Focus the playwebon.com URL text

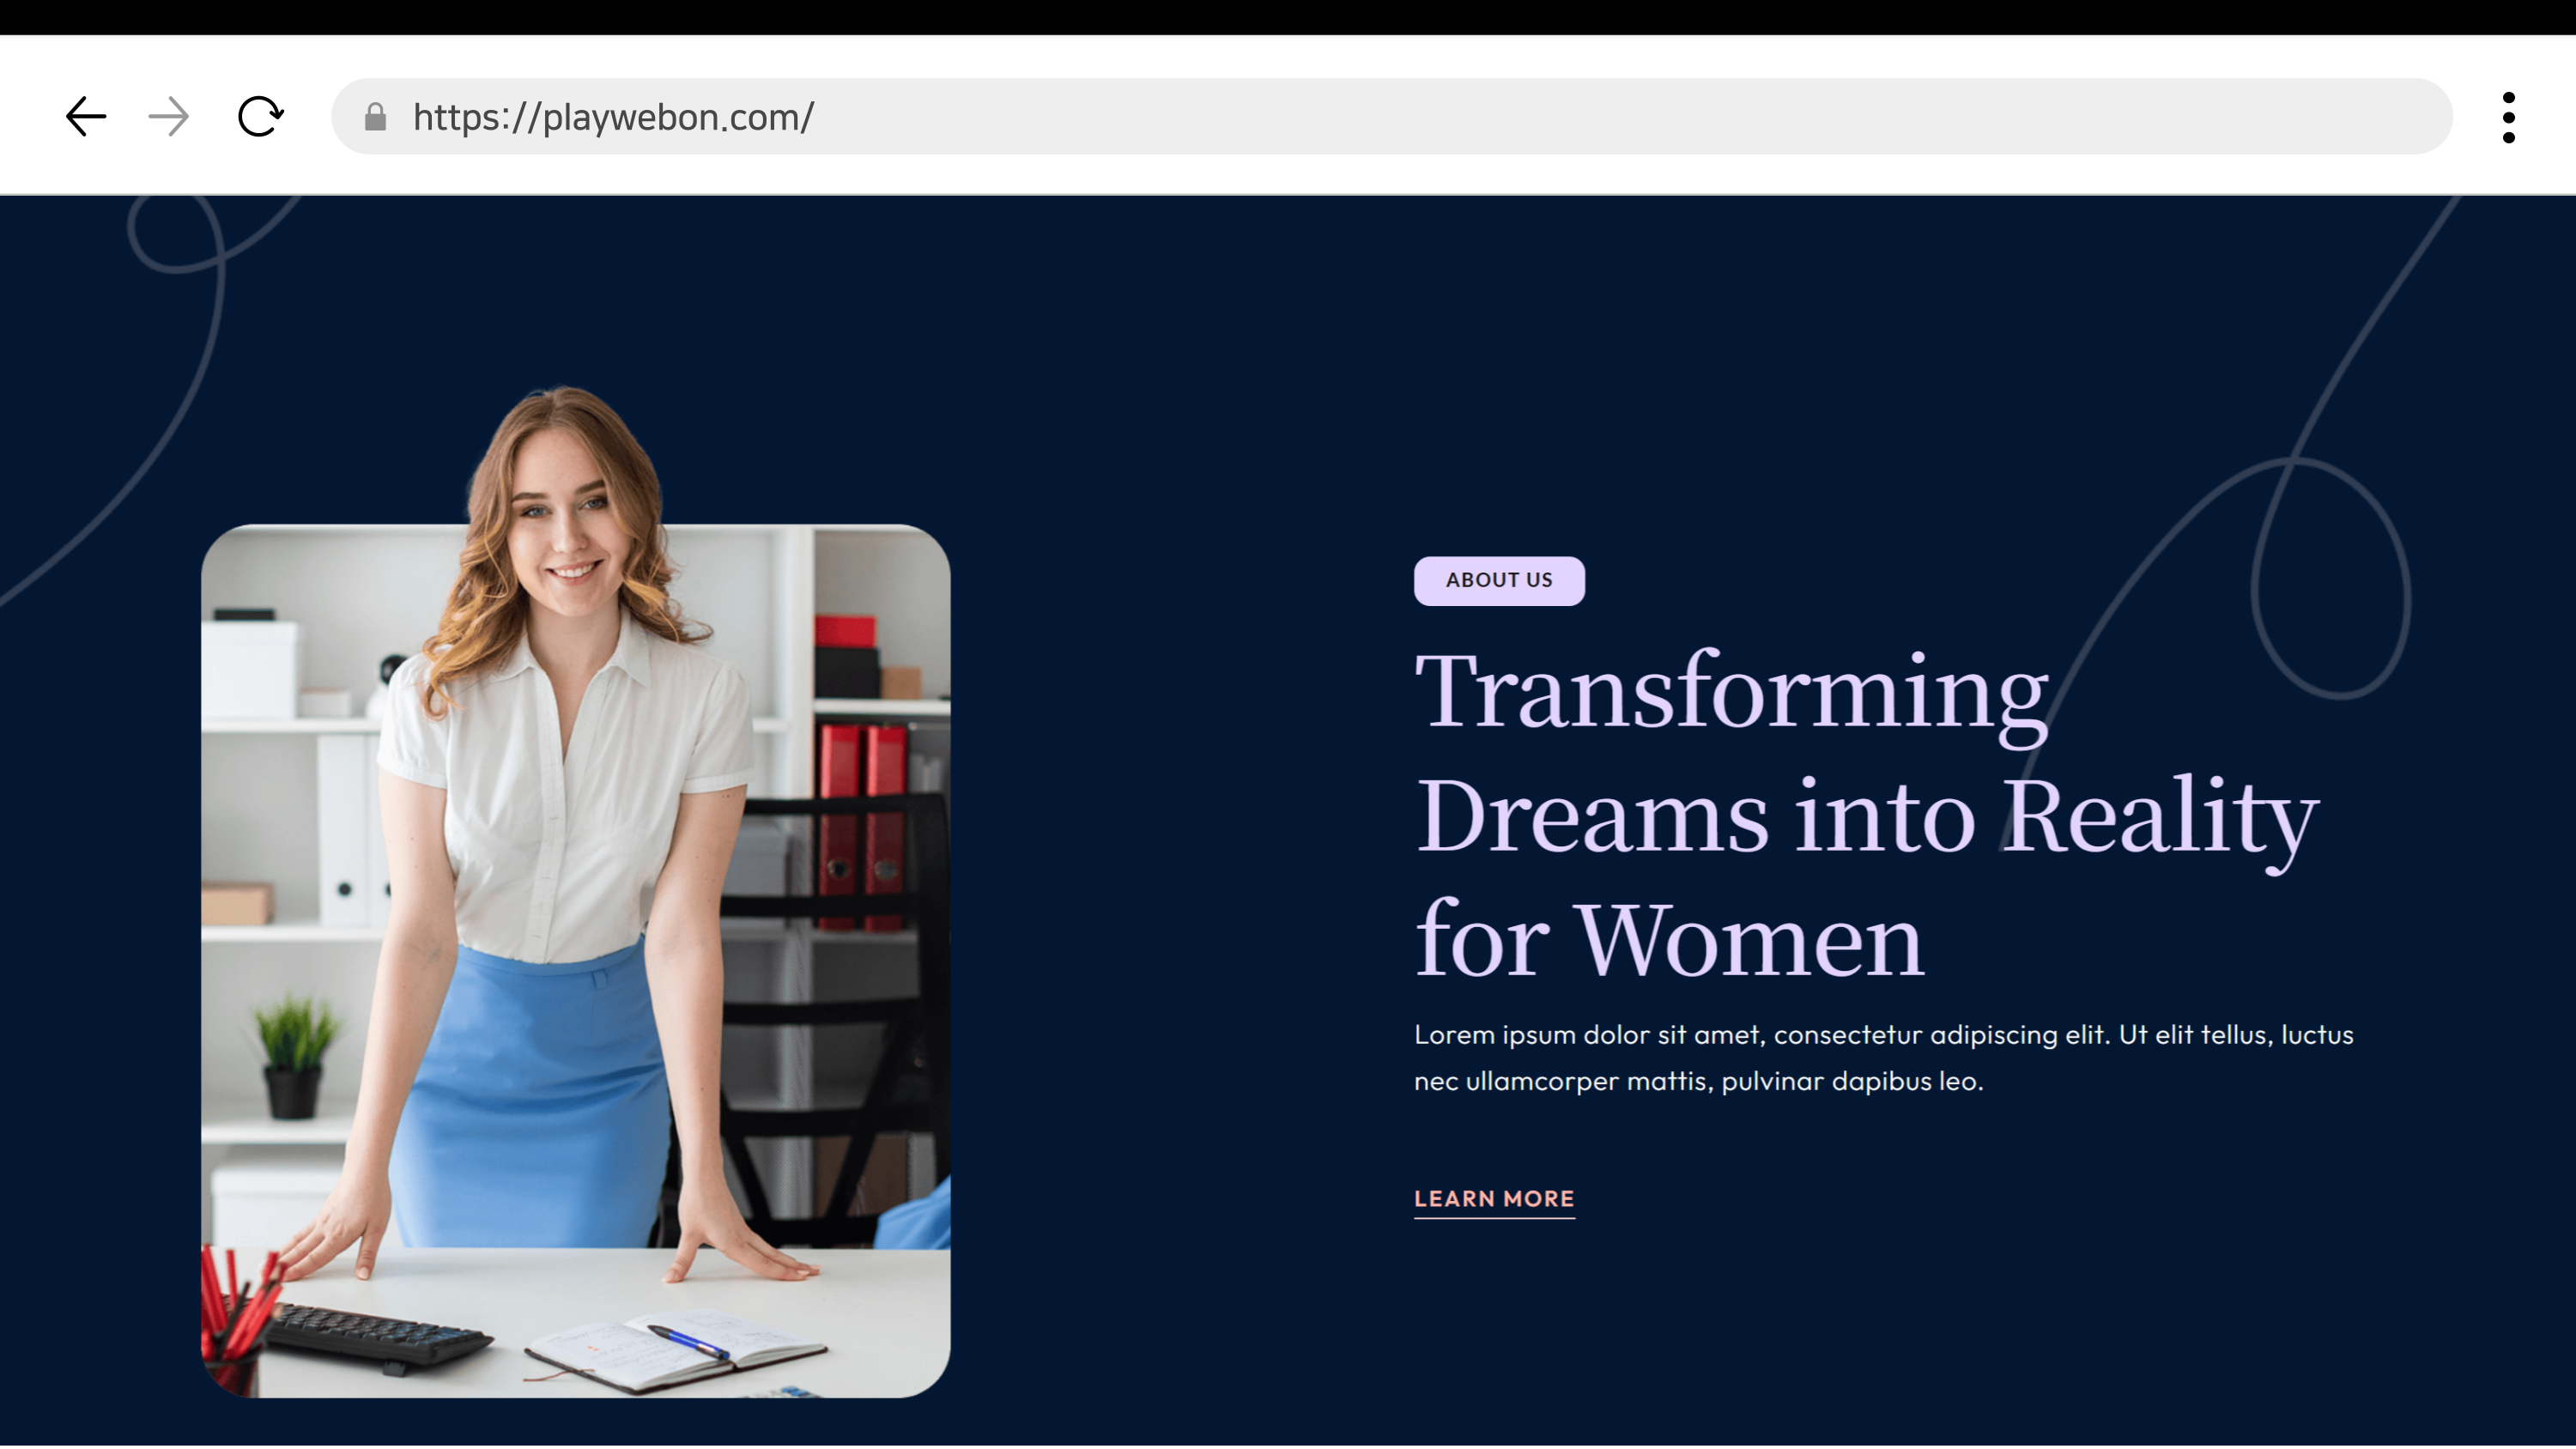[x=613, y=117]
